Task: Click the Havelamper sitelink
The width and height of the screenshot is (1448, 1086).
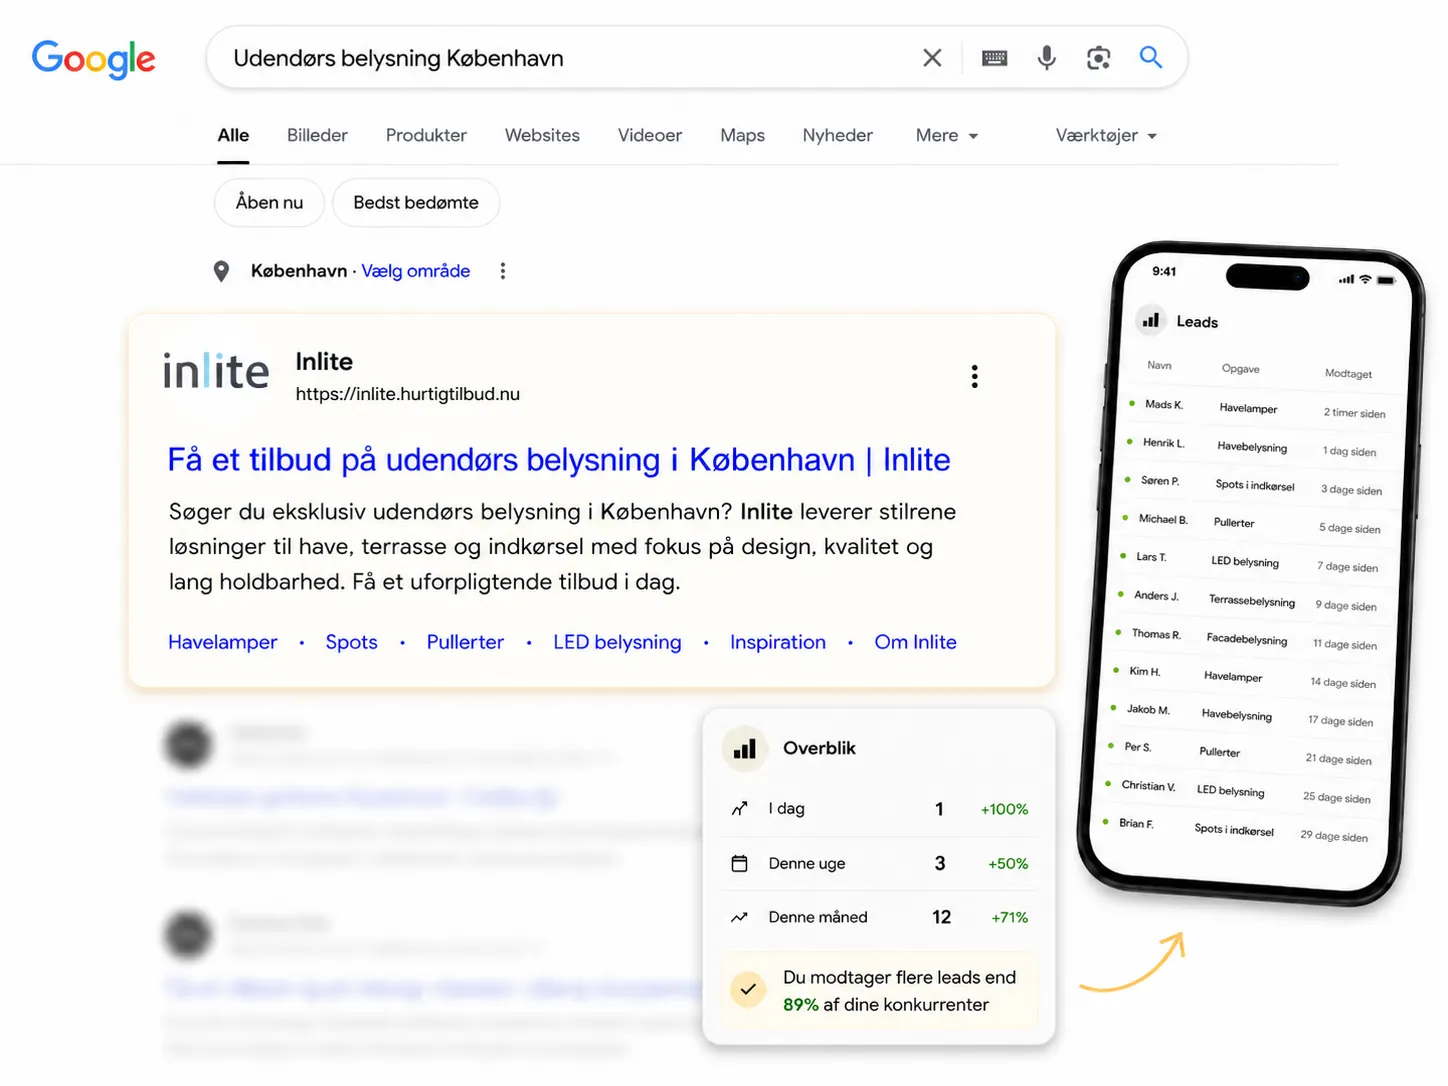Action: (223, 642)
